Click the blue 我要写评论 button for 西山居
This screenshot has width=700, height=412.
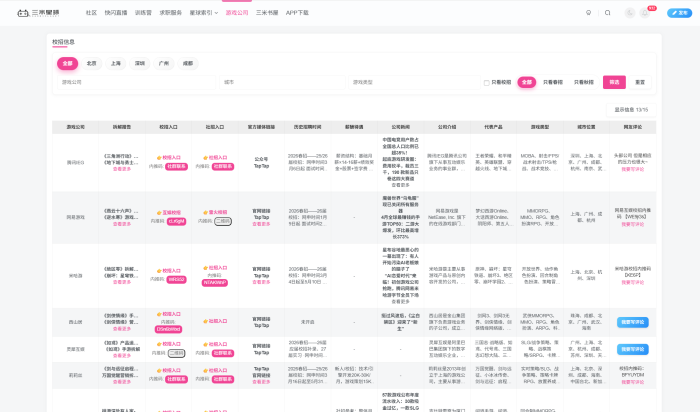tap(633, 322)
